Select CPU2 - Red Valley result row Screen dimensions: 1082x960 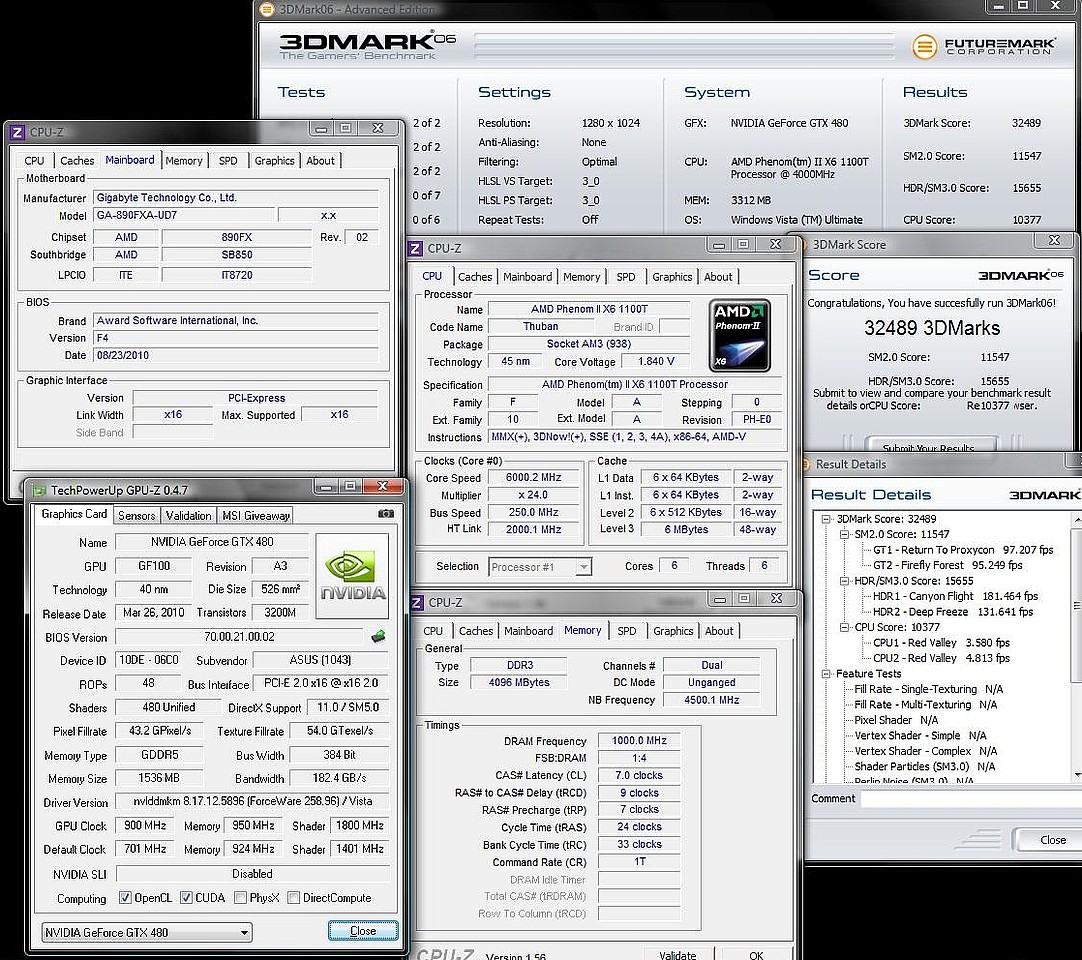[941, 658]
